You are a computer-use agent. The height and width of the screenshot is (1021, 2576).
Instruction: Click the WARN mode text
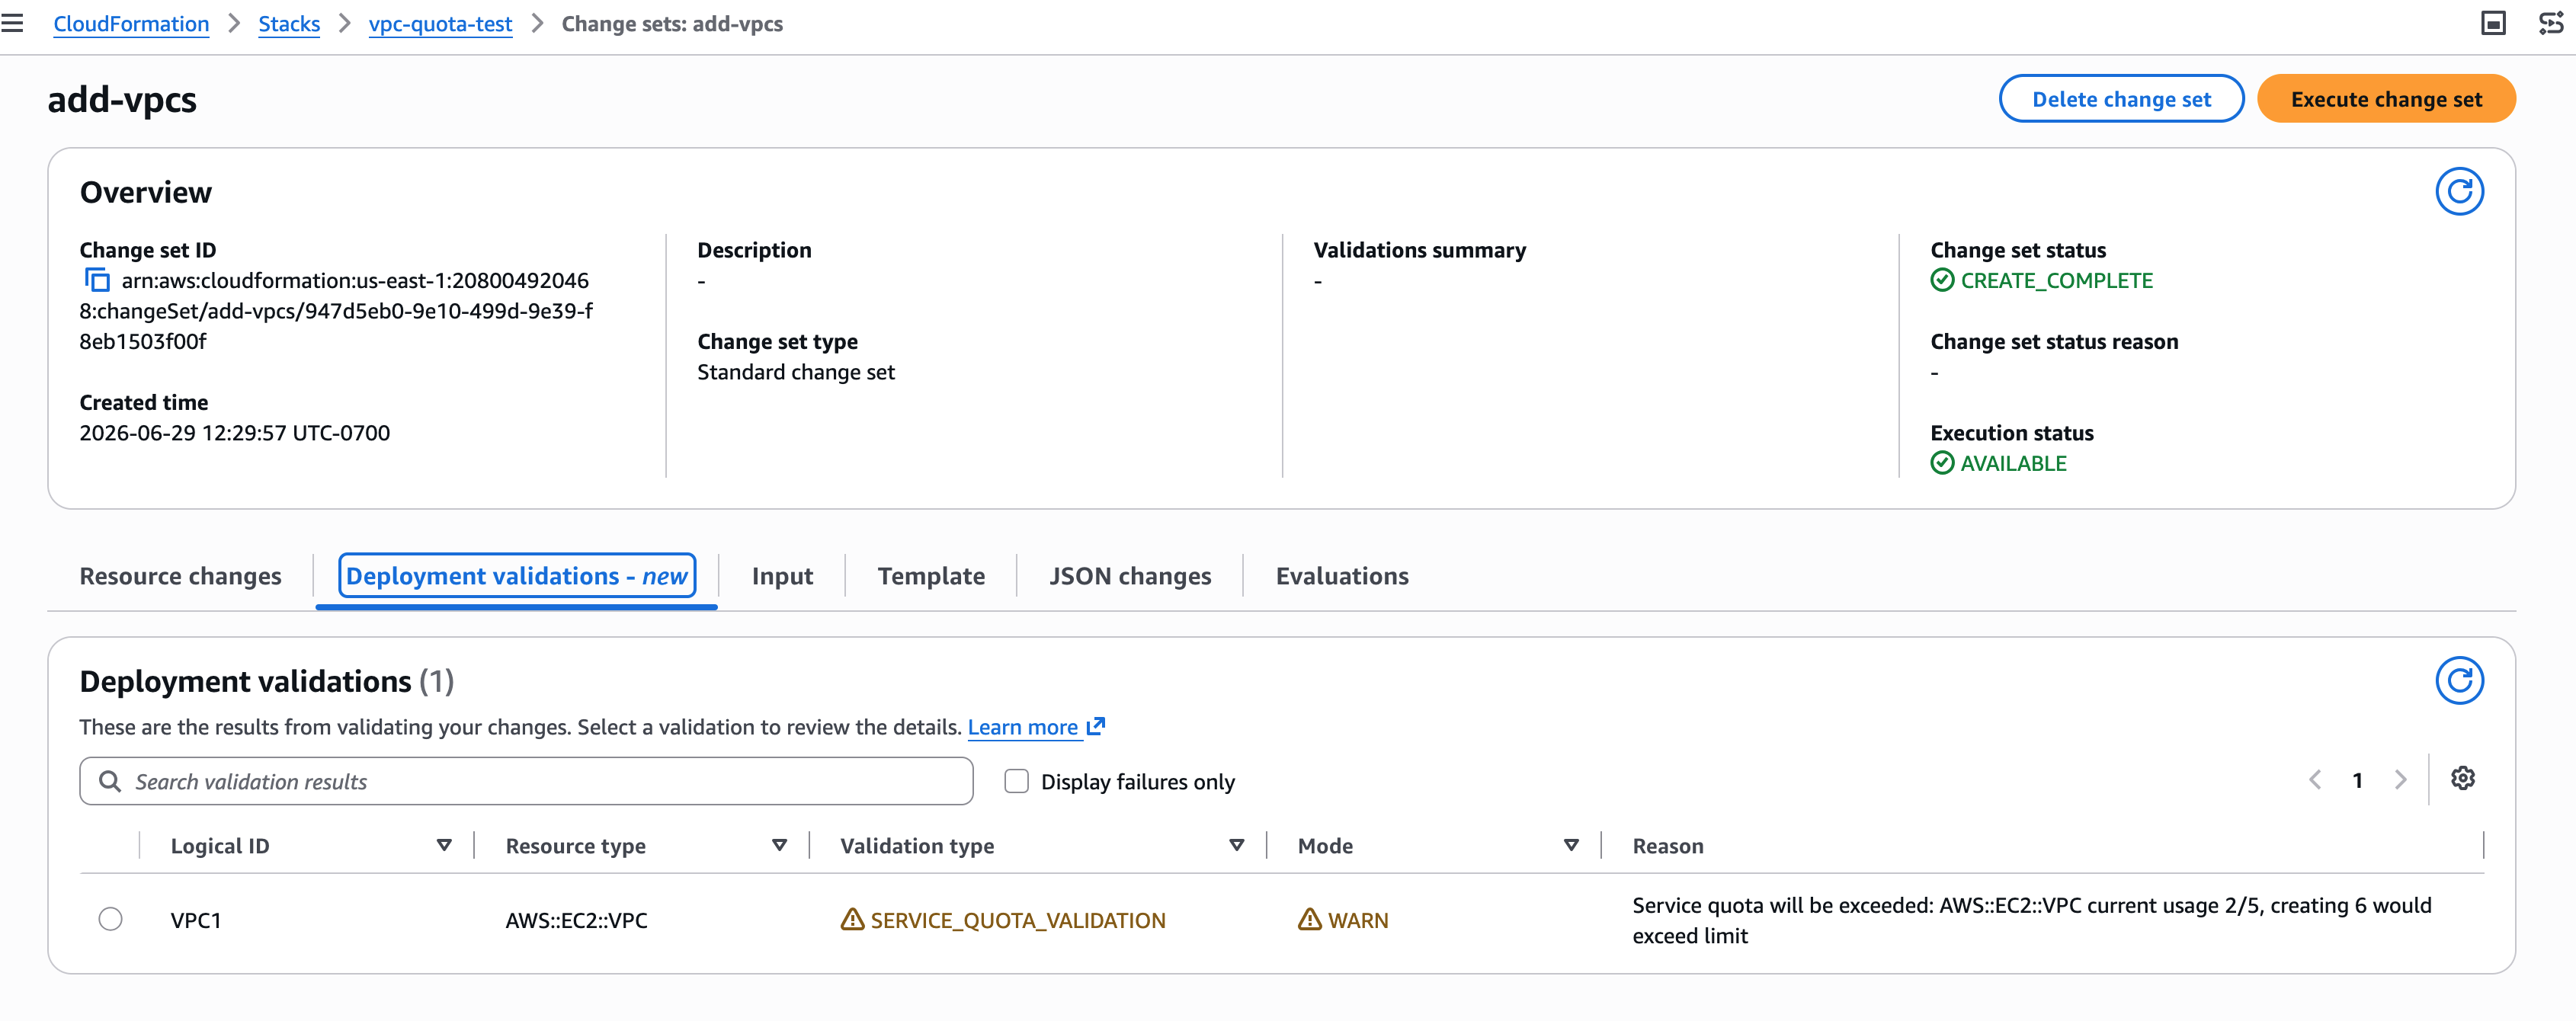pos(1358,920)
